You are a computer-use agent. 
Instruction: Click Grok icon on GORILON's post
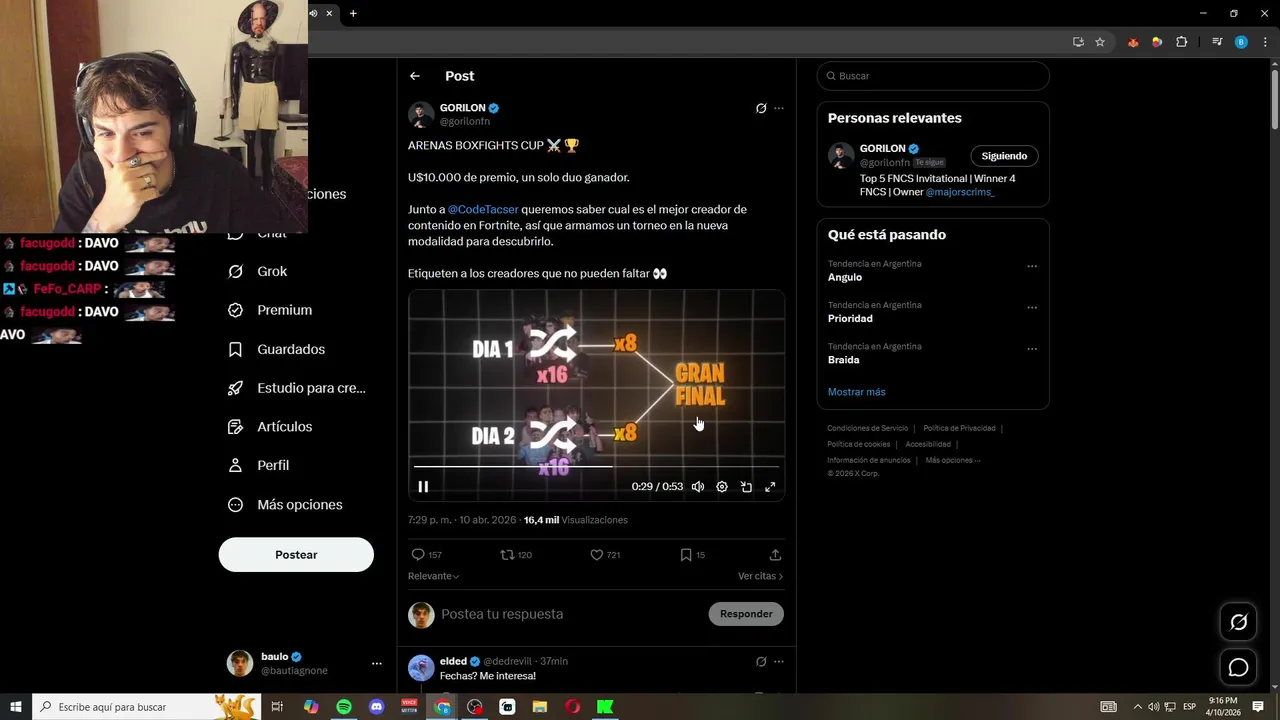tap(761, 108)
